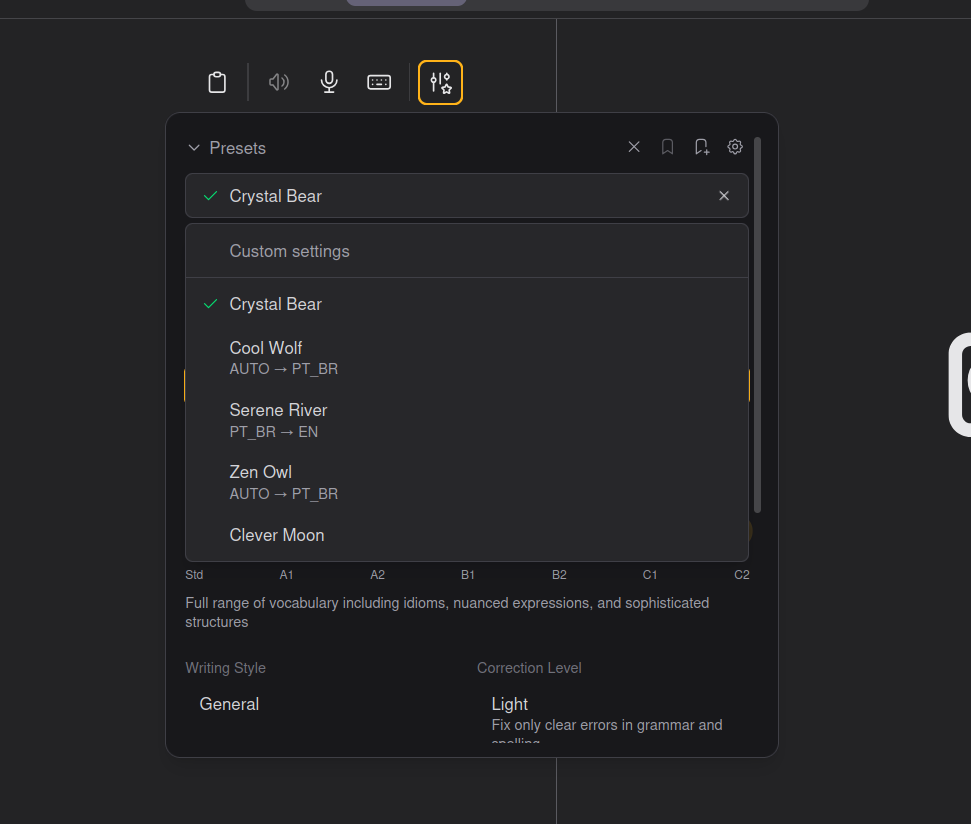Image resolution: width=971 pixels, height=824 pixels.
Task: Select the Zen Owl preset
Action: point(261,481)
